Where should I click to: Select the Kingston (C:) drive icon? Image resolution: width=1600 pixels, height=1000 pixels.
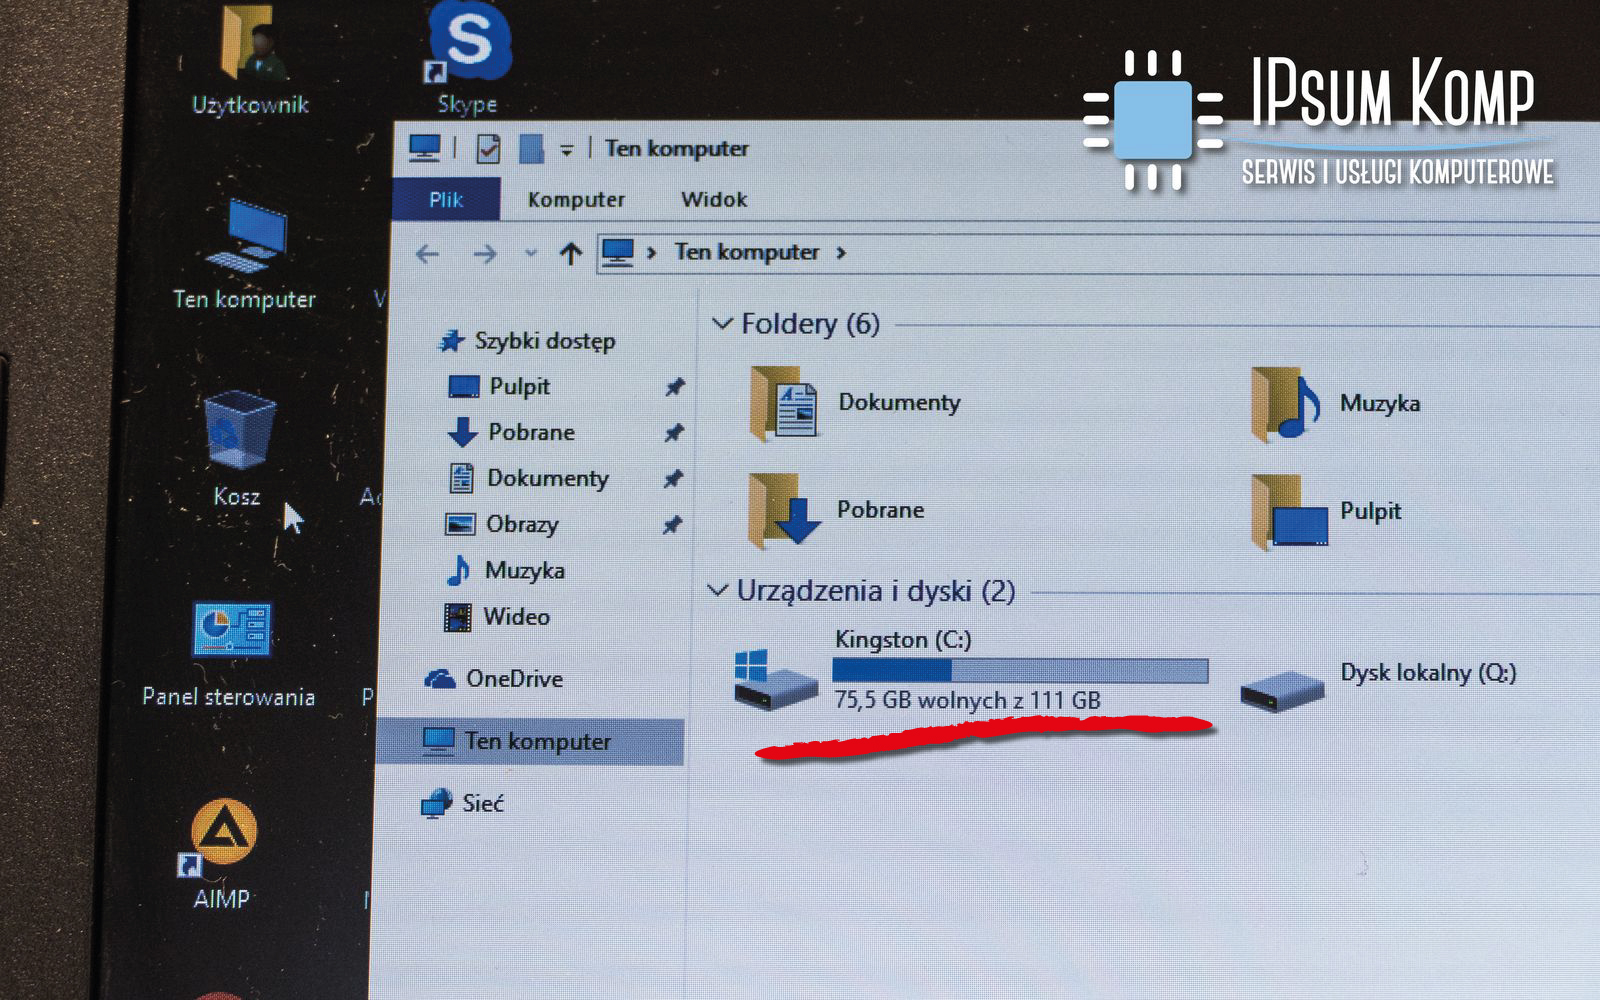775,680
